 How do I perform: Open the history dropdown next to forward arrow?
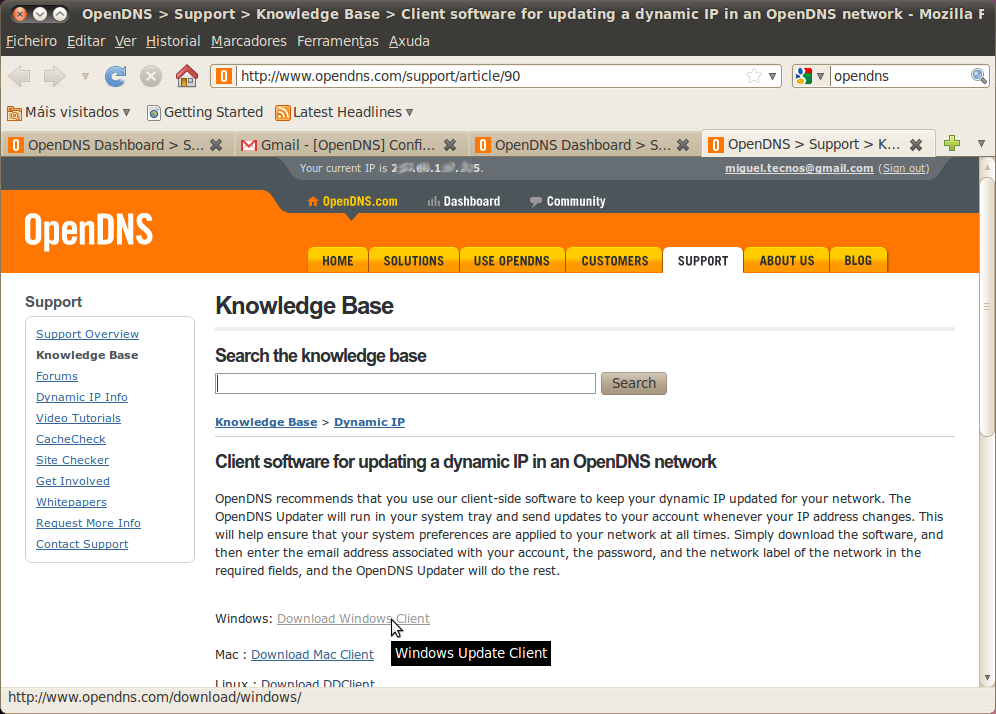tap(85, 76)
